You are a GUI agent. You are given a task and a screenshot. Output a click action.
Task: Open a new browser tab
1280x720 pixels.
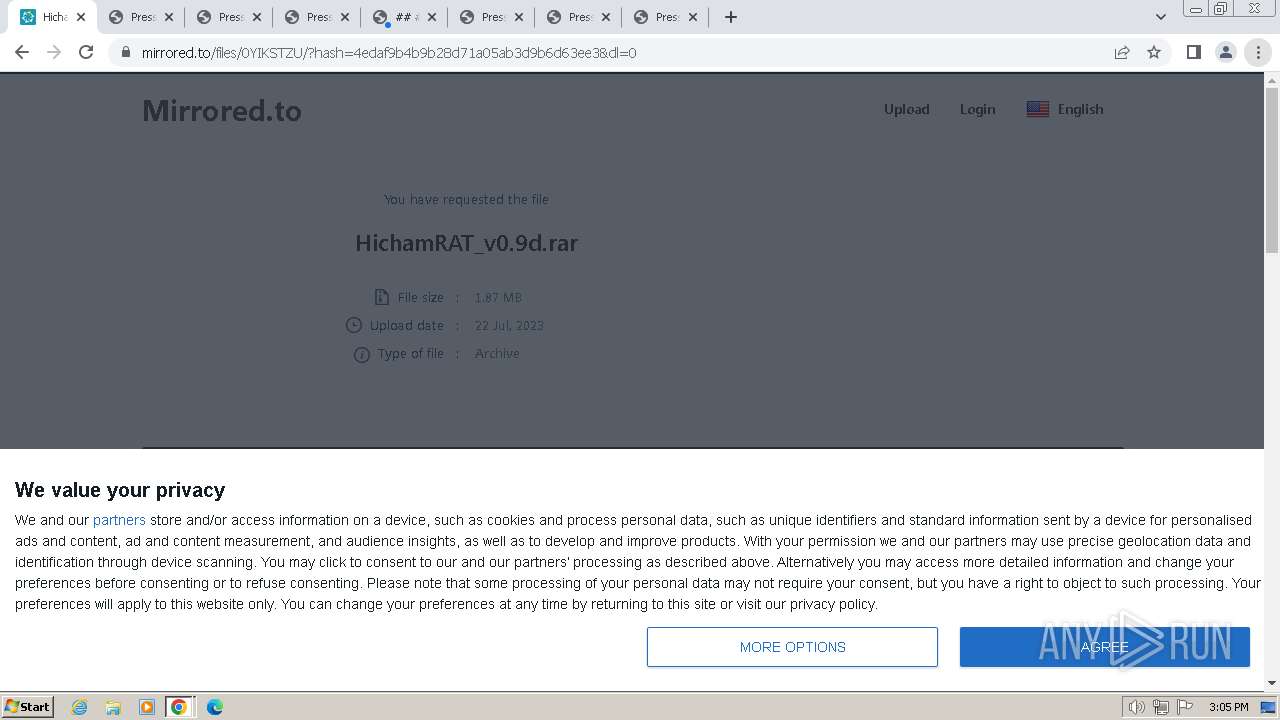pos(731,17)
